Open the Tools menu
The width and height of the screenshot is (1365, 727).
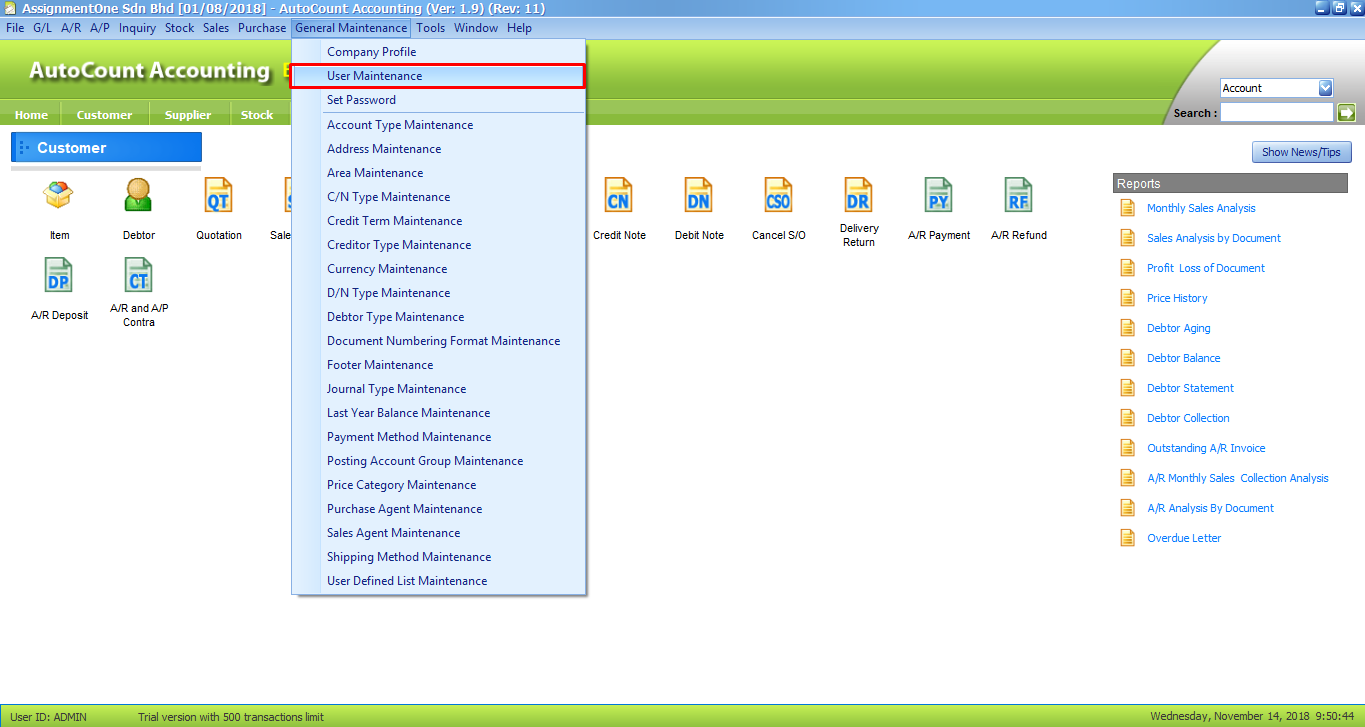431,28
